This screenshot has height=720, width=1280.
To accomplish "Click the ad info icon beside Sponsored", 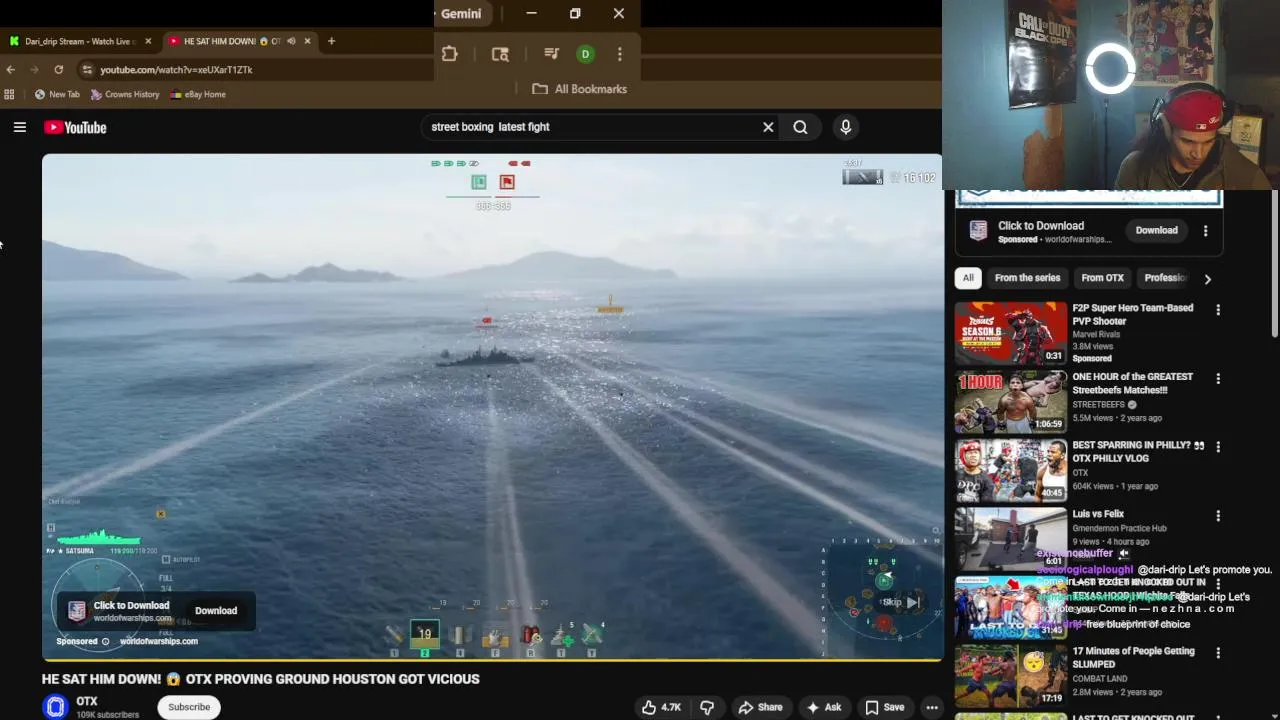I will pos(105,642).
